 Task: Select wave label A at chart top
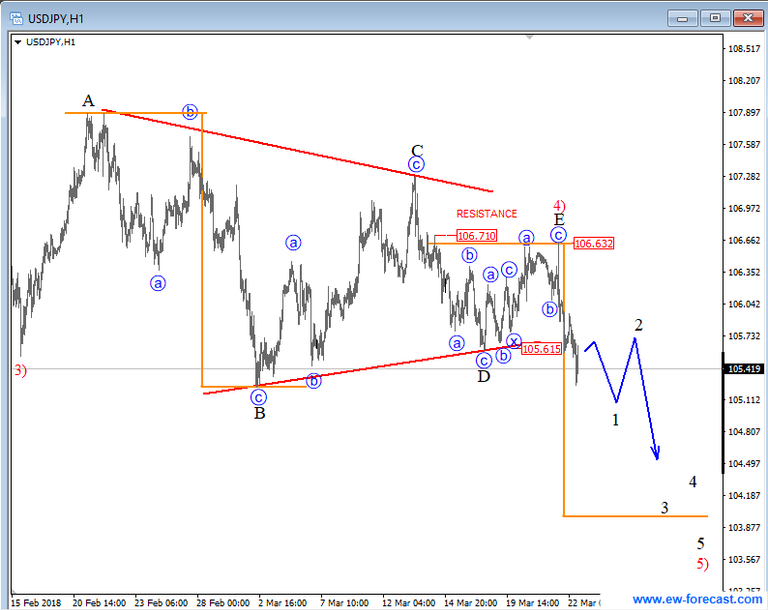tap(88, 100)
